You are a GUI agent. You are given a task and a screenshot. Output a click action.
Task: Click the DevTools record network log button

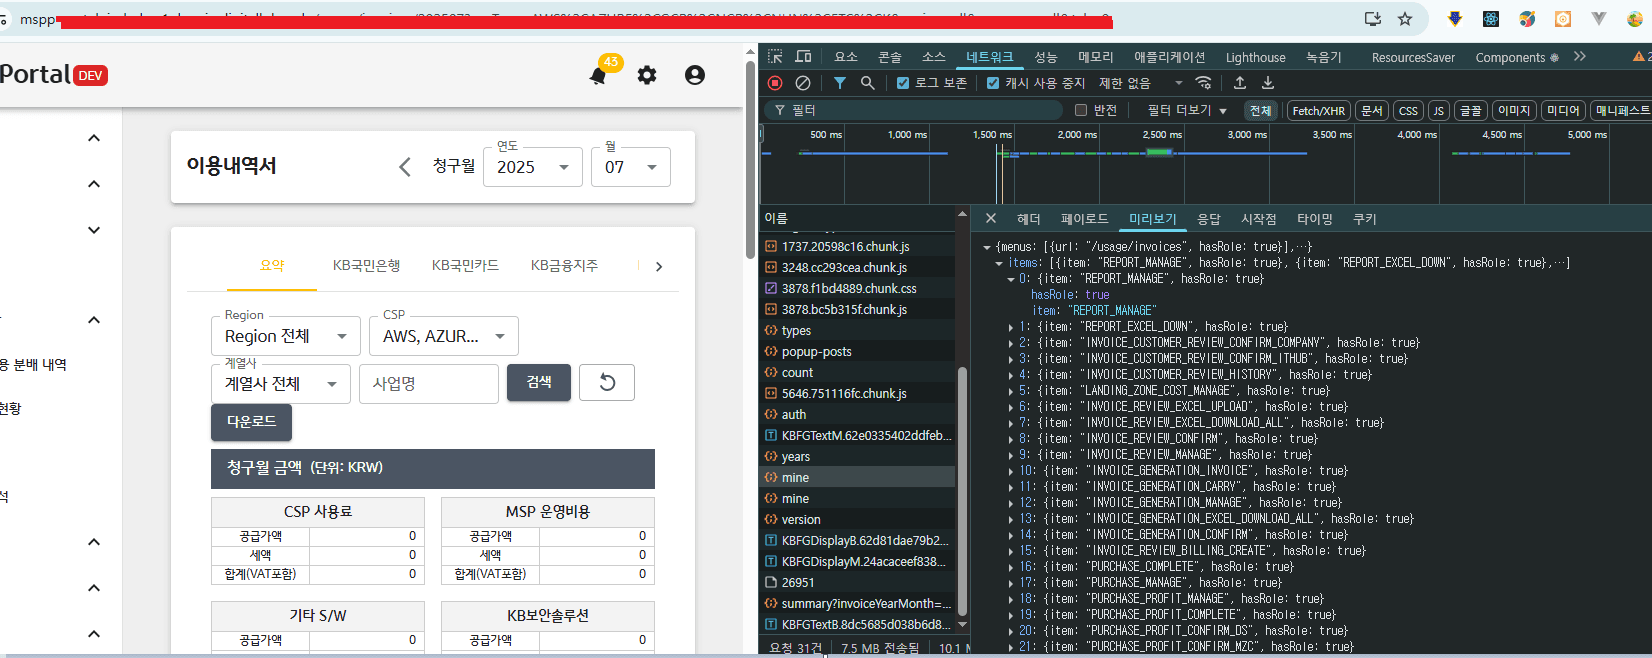(775, 83)
